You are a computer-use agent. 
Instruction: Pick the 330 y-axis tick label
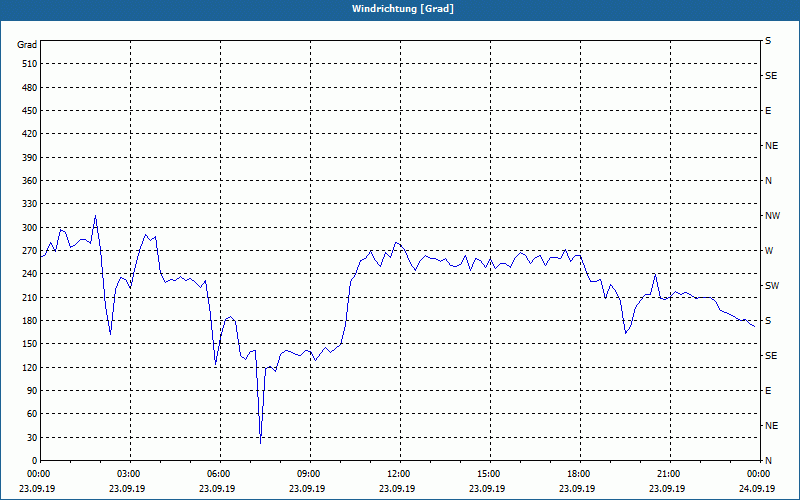coord(29,204)
